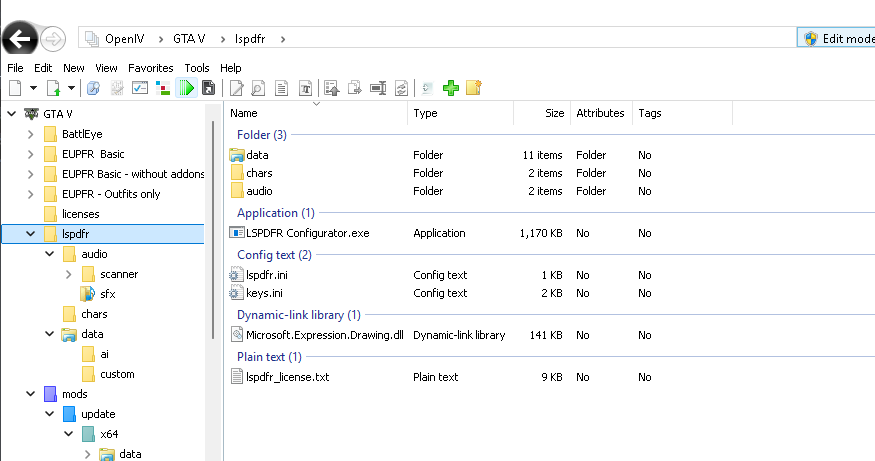Click GTA V in the breadcrumb path

pyautogui.click(x=189, y=39)
